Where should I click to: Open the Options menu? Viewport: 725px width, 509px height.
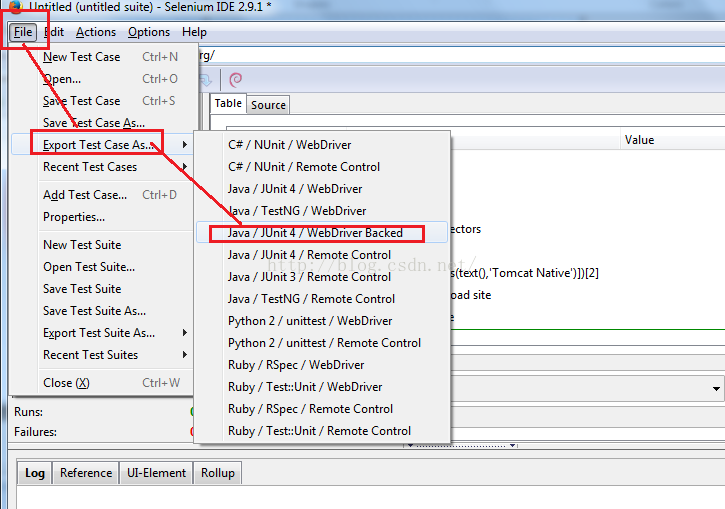149,32
